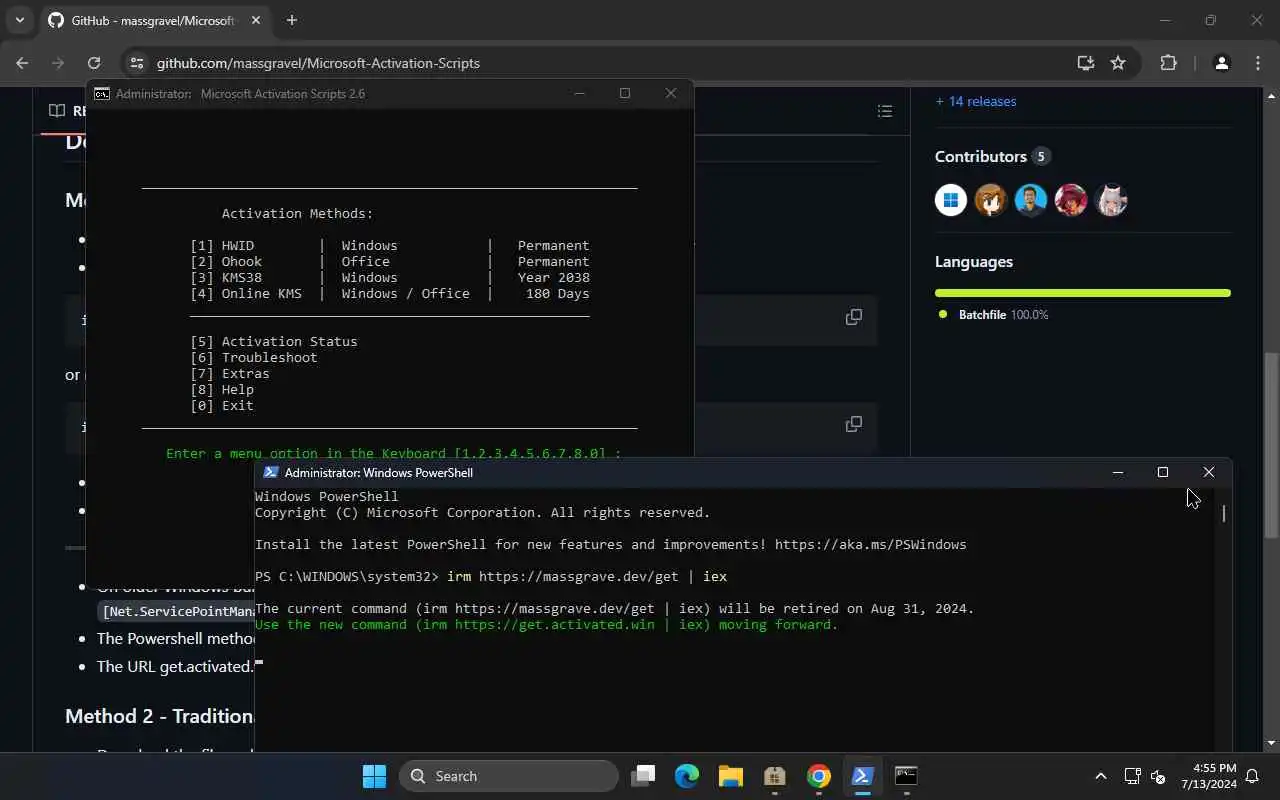Open File Explorer from the taskbar

click(x=730, y=776)
